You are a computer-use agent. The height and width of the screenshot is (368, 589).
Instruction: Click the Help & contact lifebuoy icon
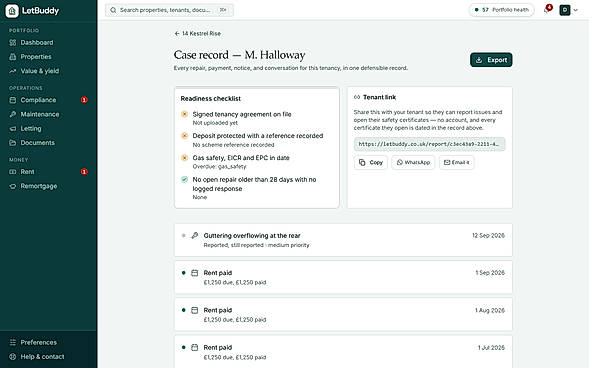coord(13,357)
